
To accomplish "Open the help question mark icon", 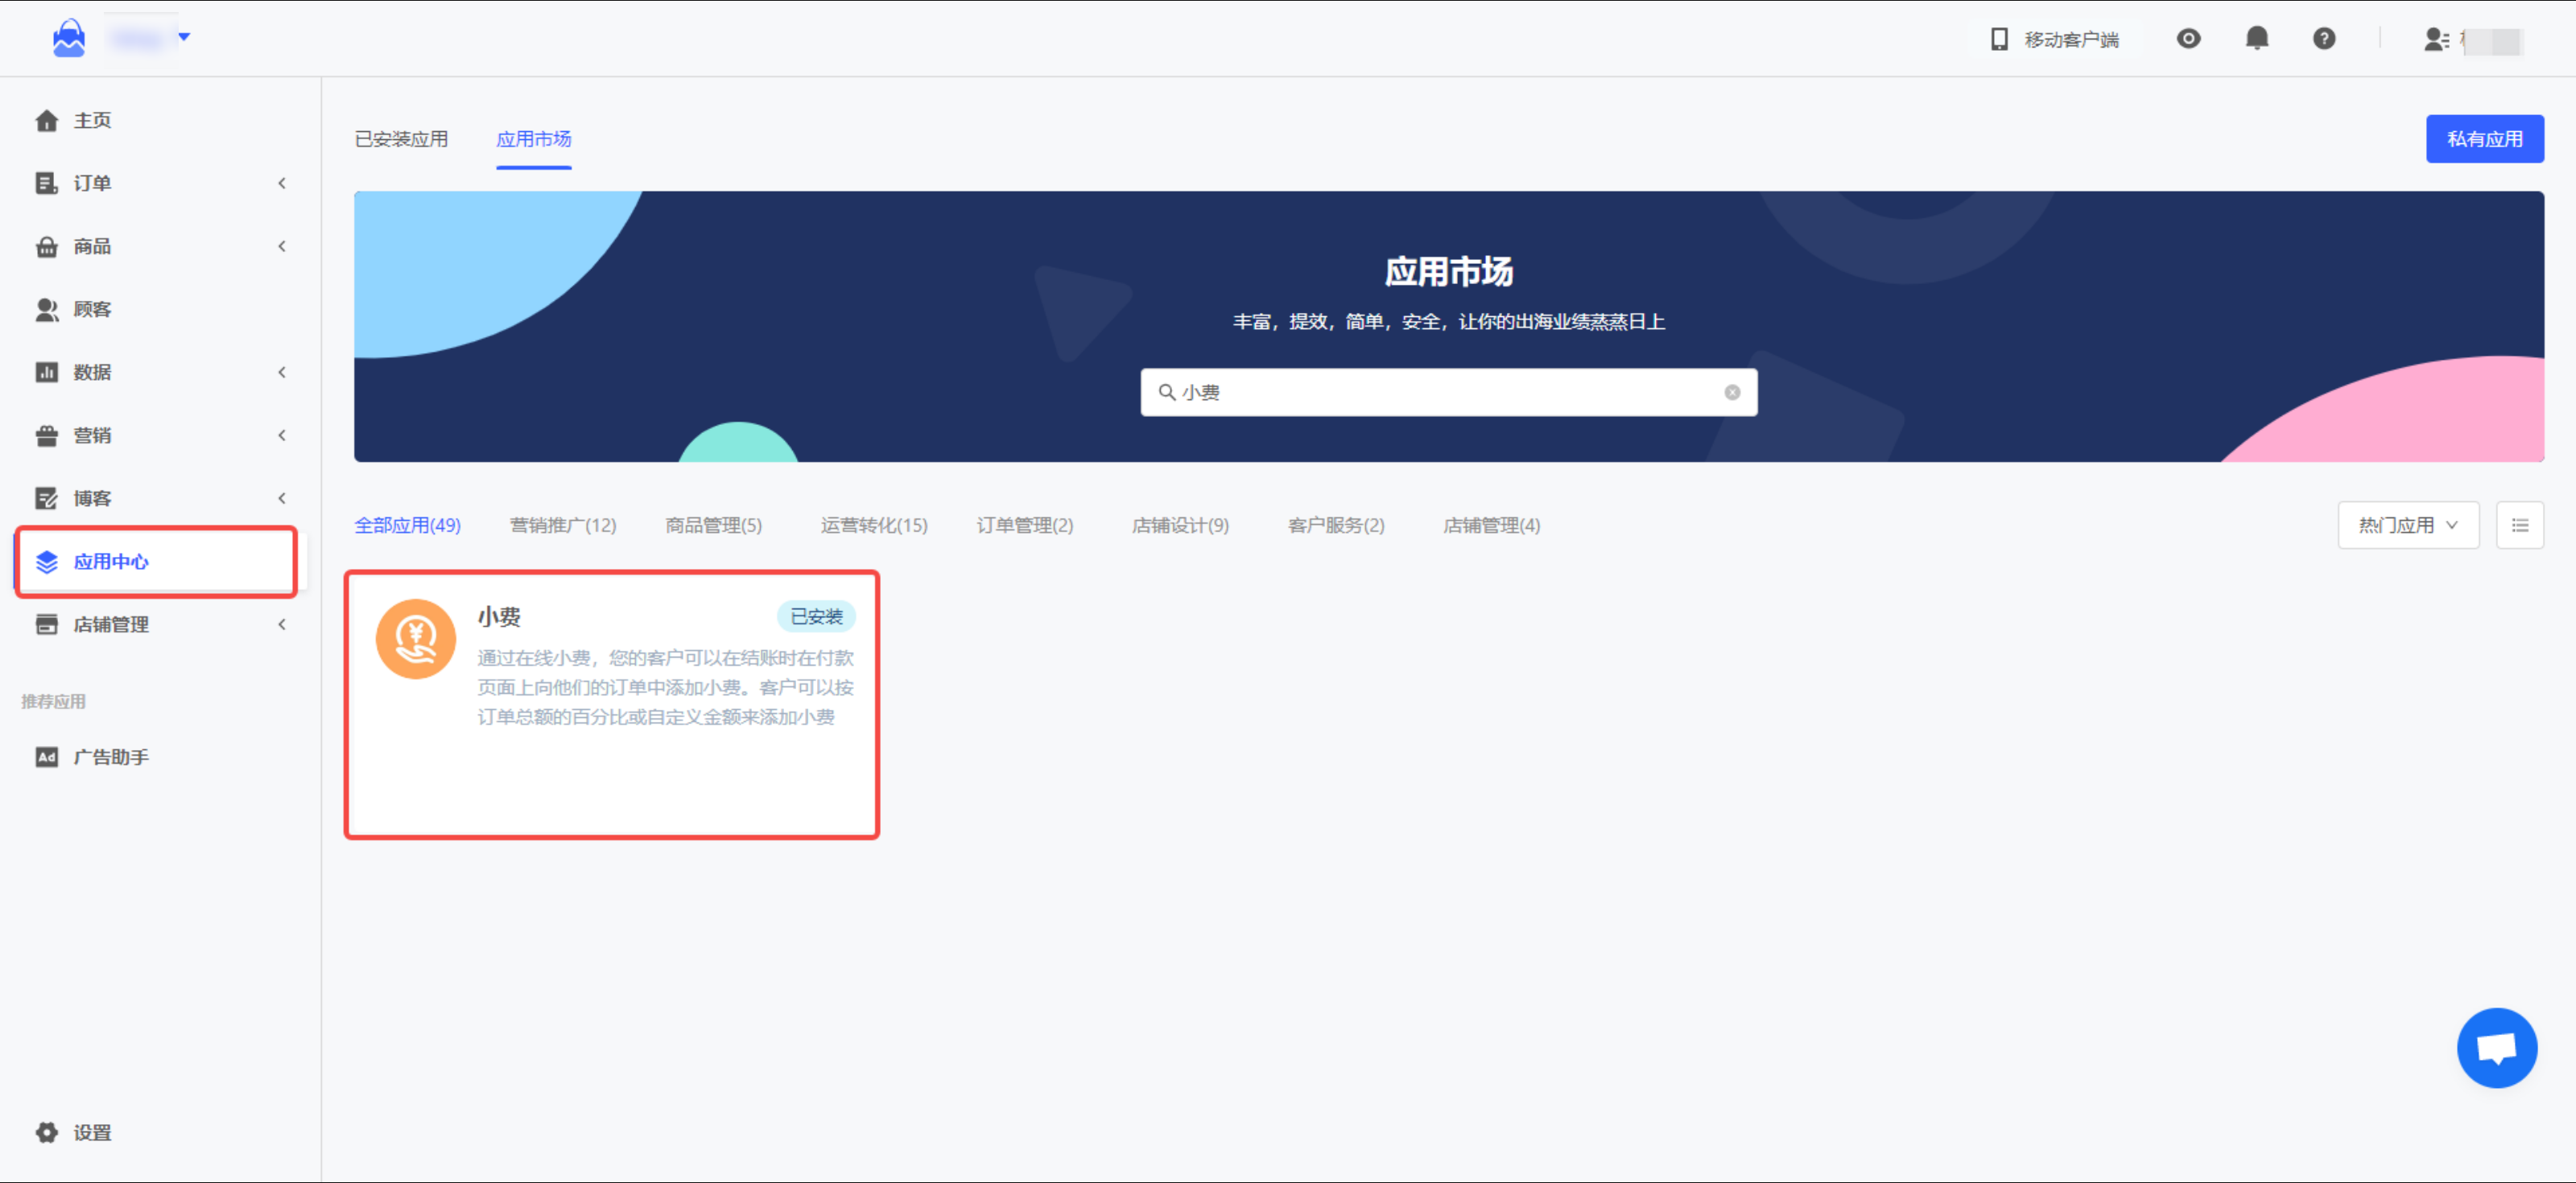I will 2323,38.
